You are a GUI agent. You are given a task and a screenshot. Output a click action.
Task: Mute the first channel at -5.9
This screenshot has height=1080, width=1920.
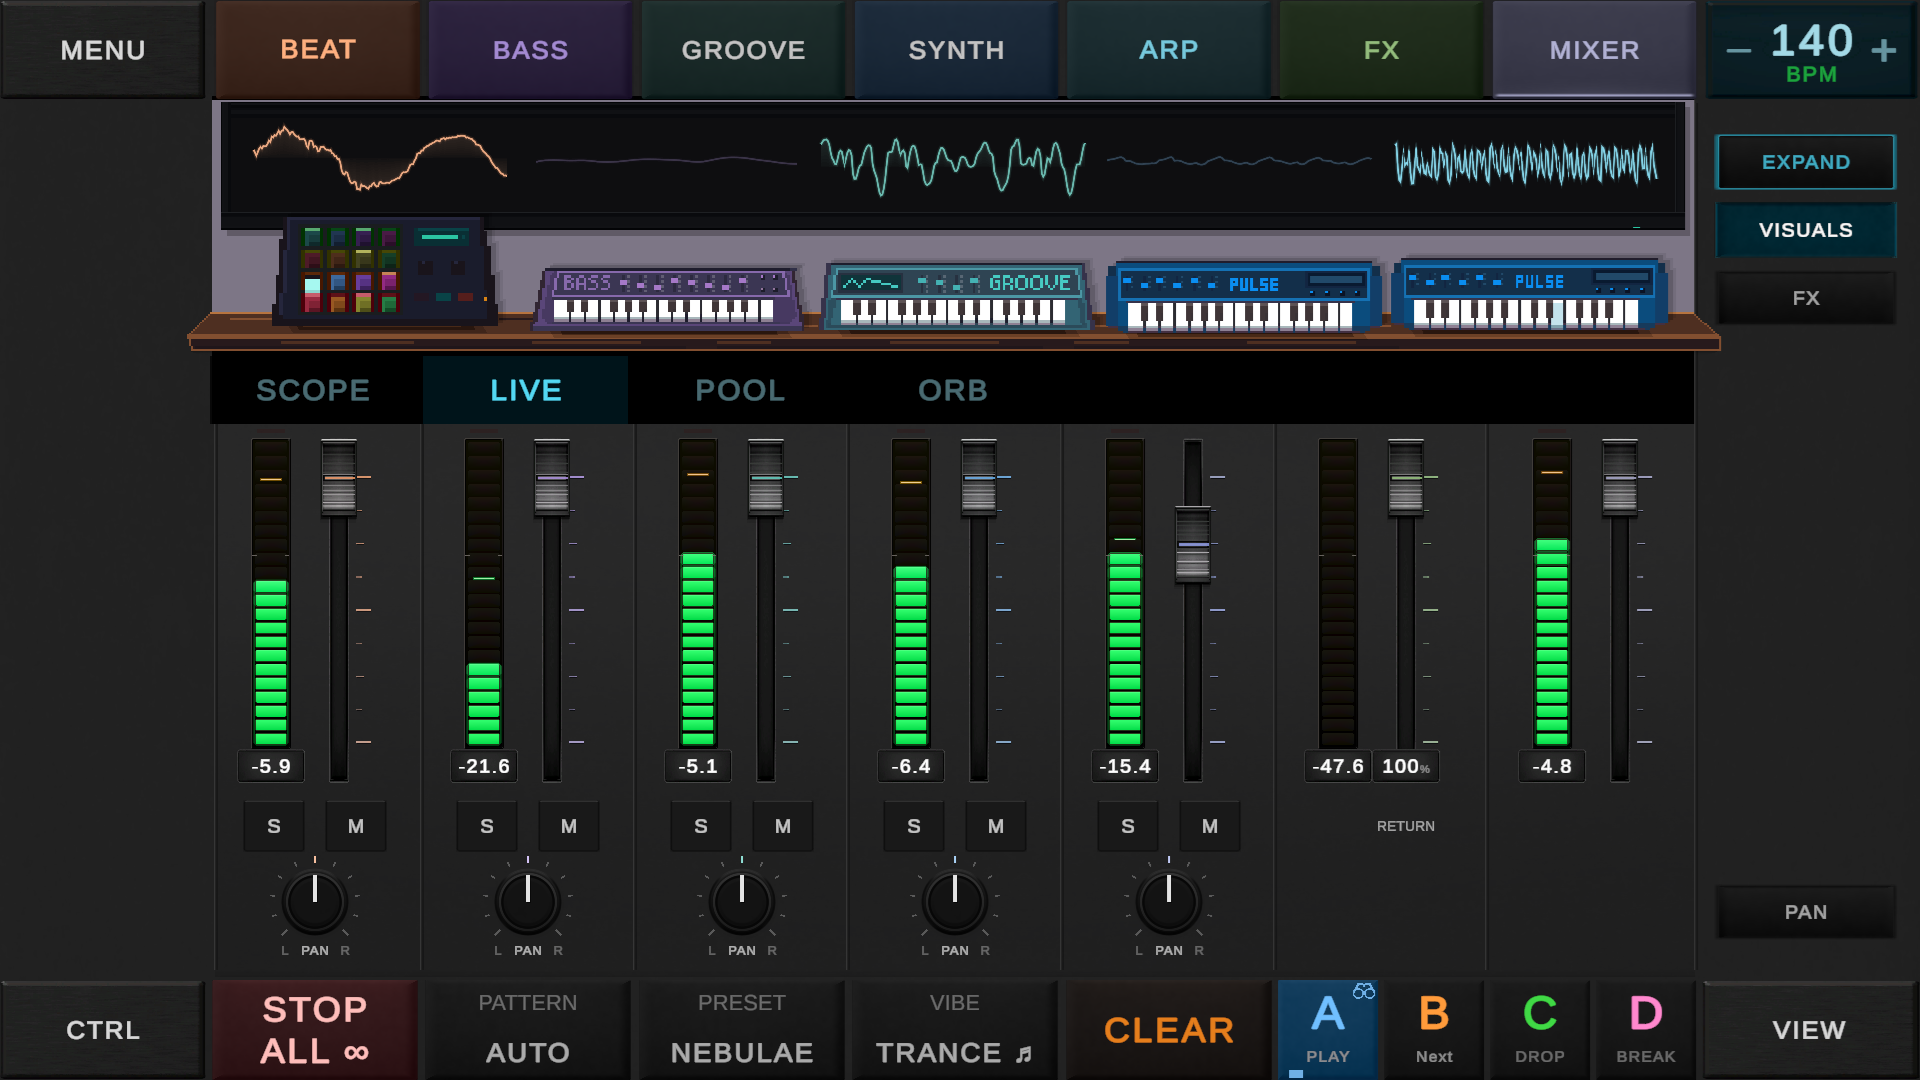[356, 826]
